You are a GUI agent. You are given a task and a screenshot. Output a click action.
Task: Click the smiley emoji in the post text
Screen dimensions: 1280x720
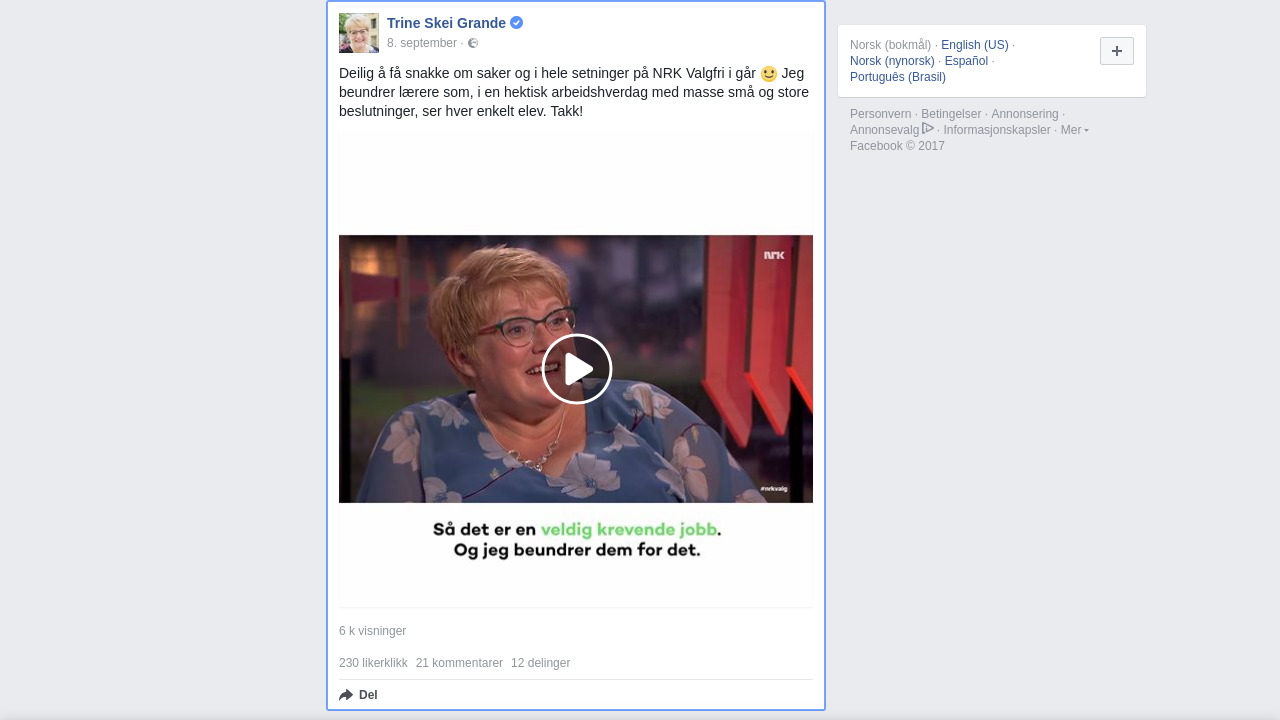coord(769,74)
